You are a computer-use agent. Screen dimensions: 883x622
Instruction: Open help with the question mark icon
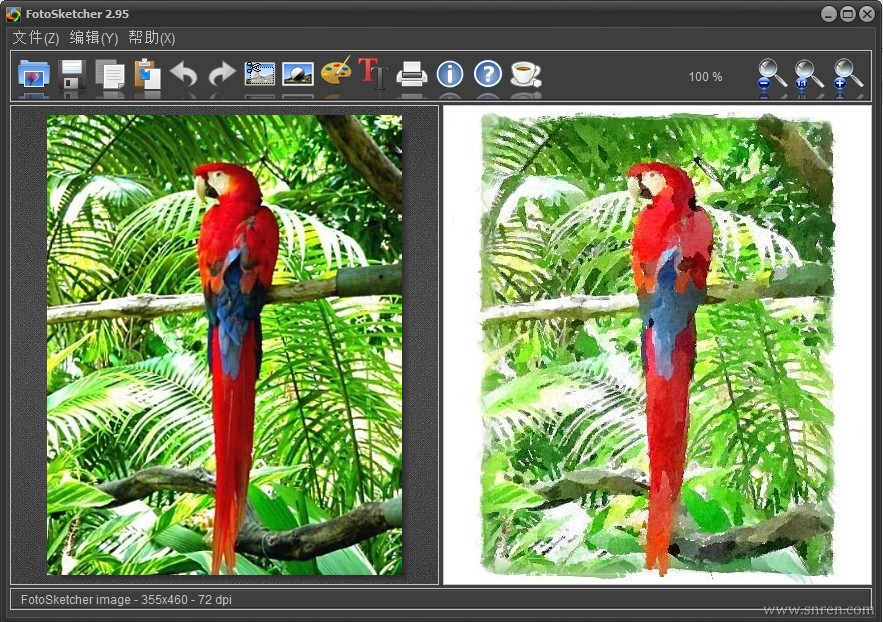488,74
